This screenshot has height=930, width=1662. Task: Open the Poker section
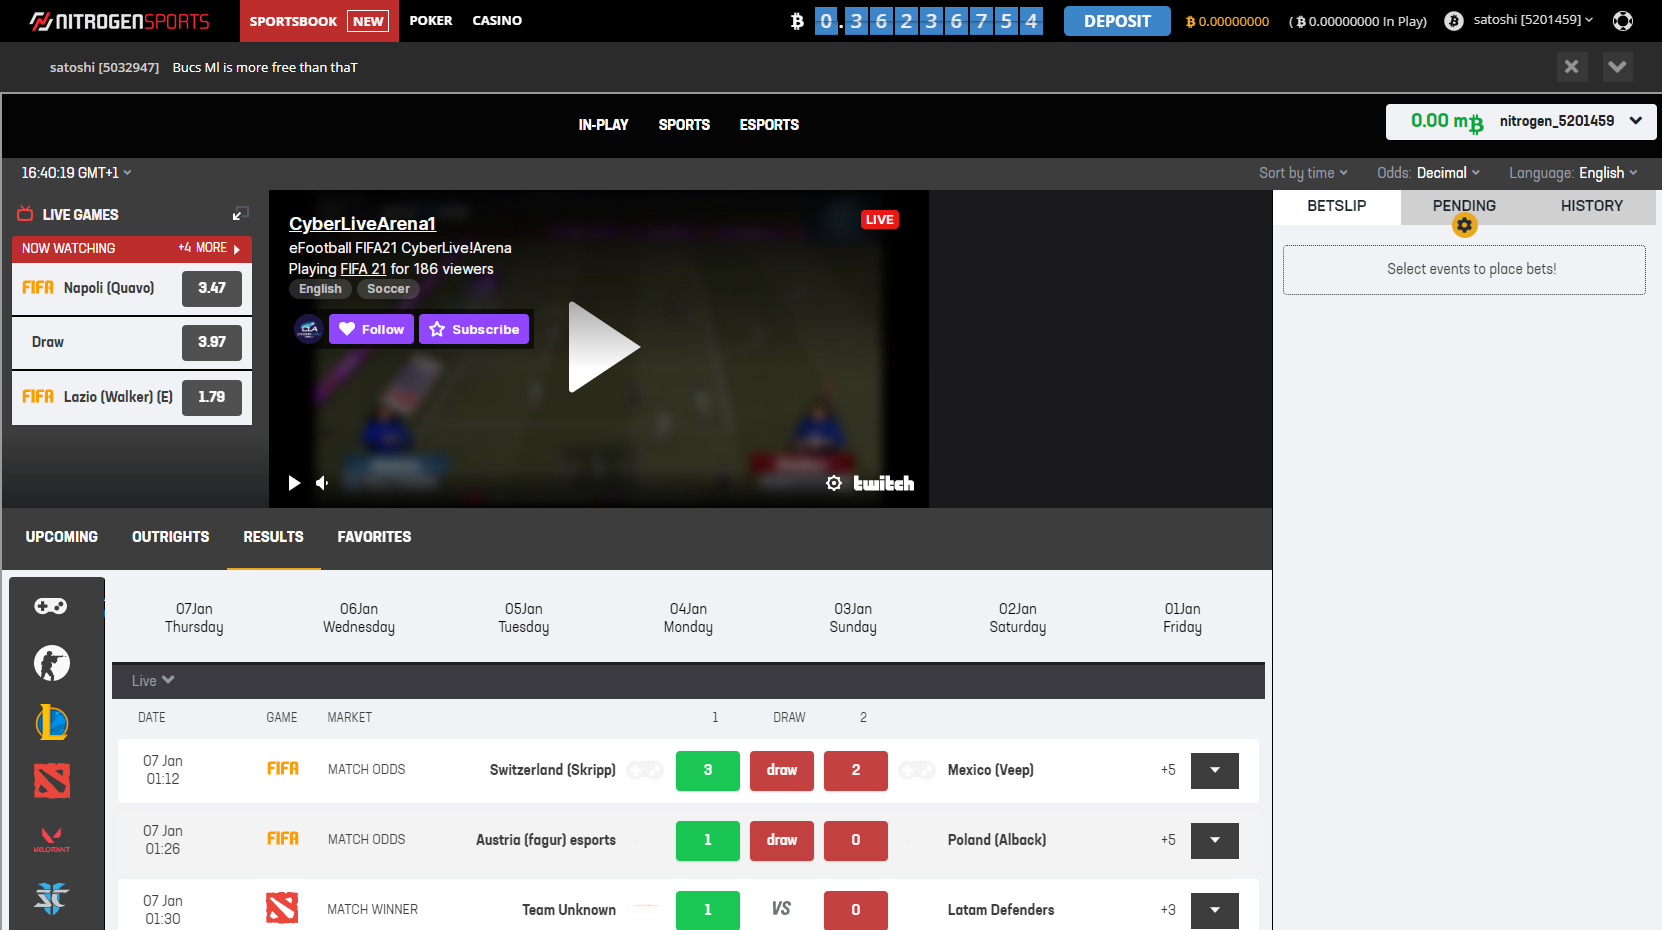click(431, 21)
